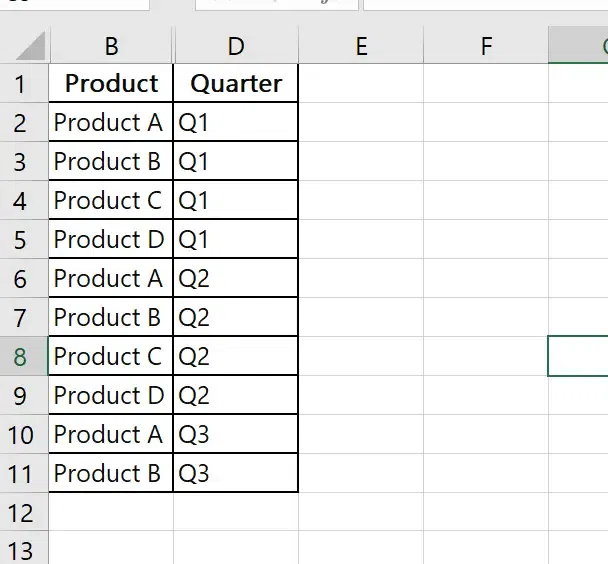608x564 pixels.
Task: Select the Q1 cell in row 3
Action: 235,162
